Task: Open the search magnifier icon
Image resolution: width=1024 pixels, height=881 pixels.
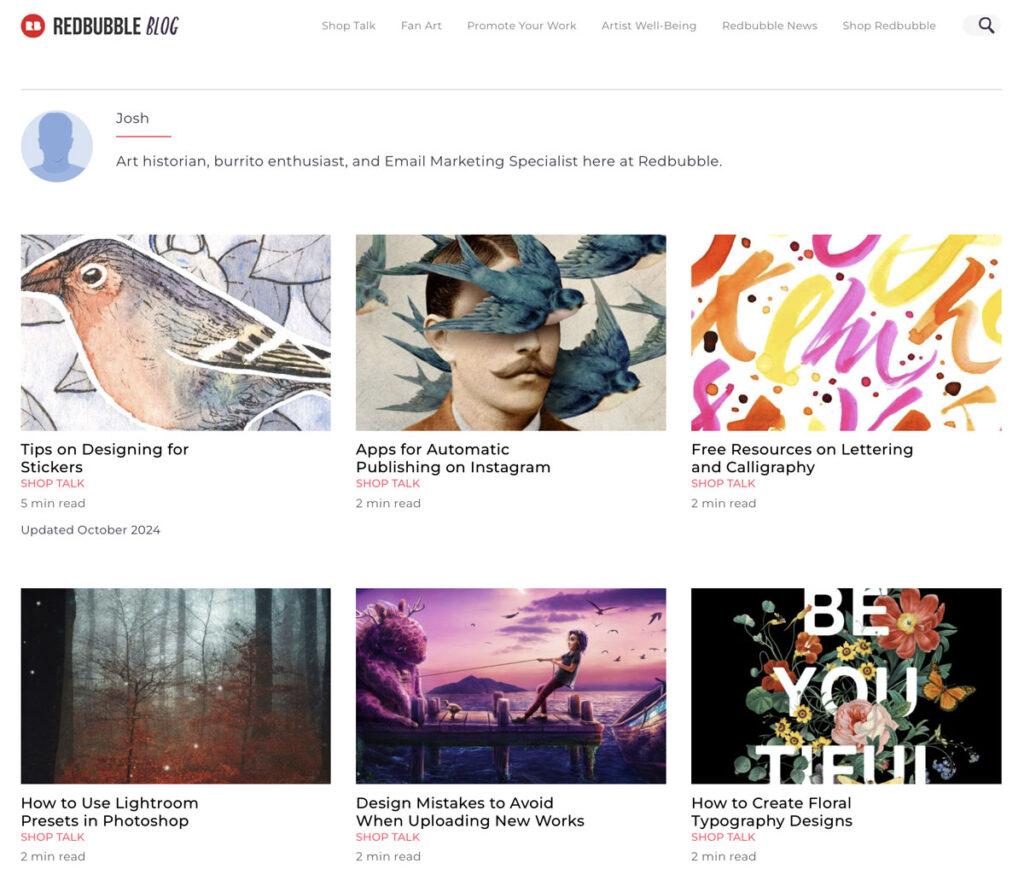Action: tap(985, 26)
